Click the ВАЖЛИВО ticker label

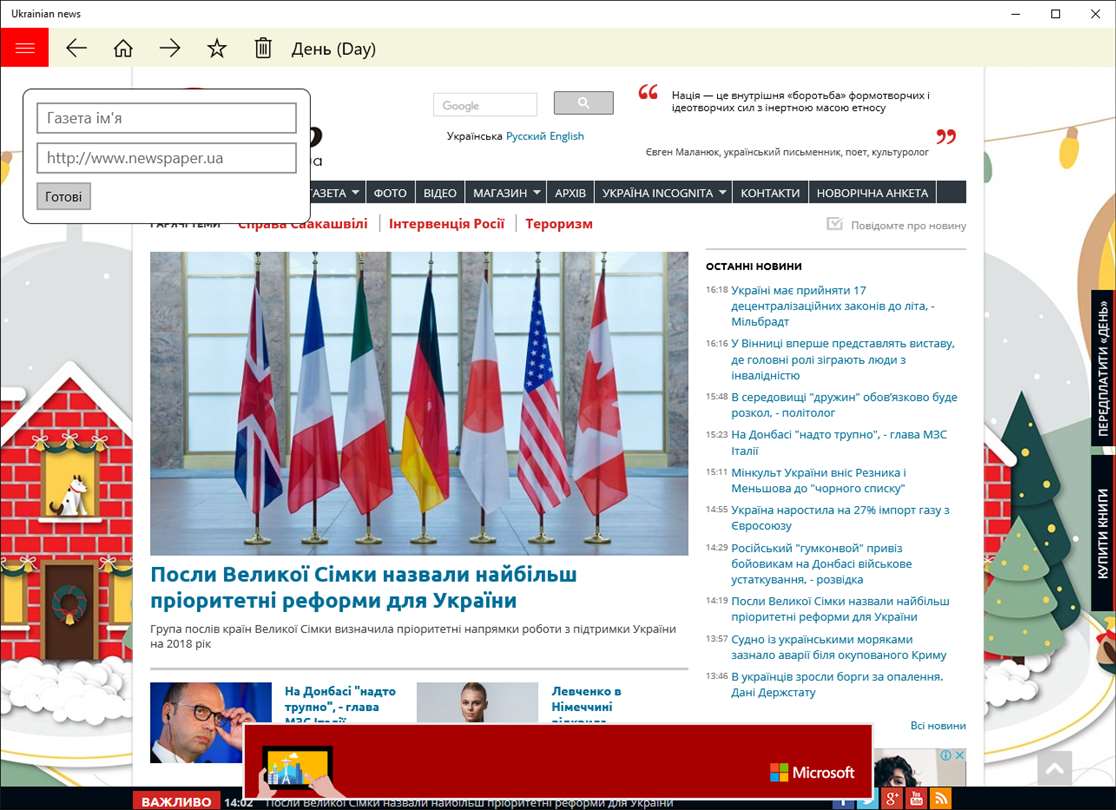176,801
